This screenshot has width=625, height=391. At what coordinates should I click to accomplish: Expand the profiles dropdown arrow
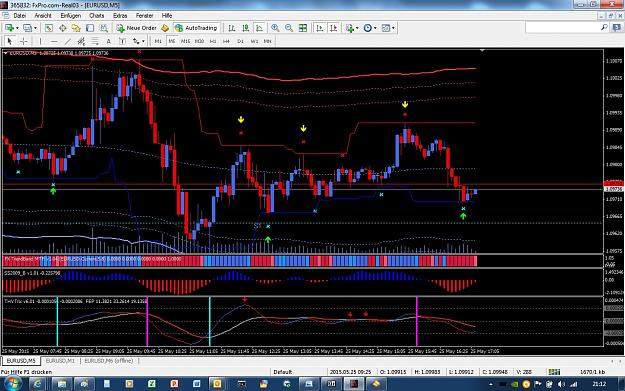[35, 28]
